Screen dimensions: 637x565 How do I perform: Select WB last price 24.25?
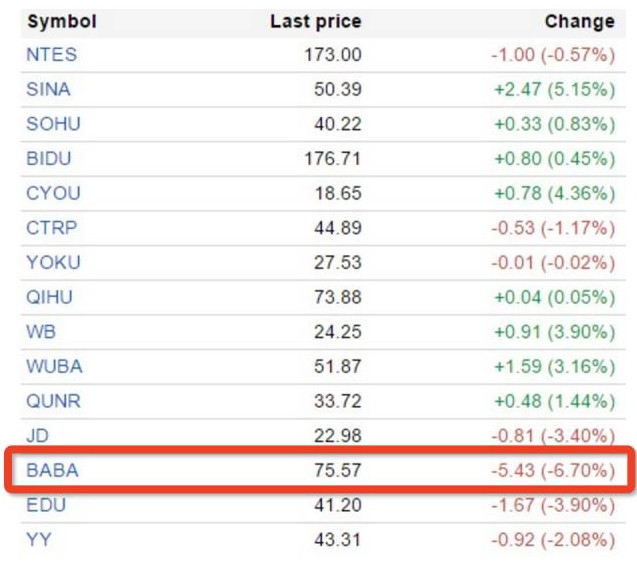[338, 332]
